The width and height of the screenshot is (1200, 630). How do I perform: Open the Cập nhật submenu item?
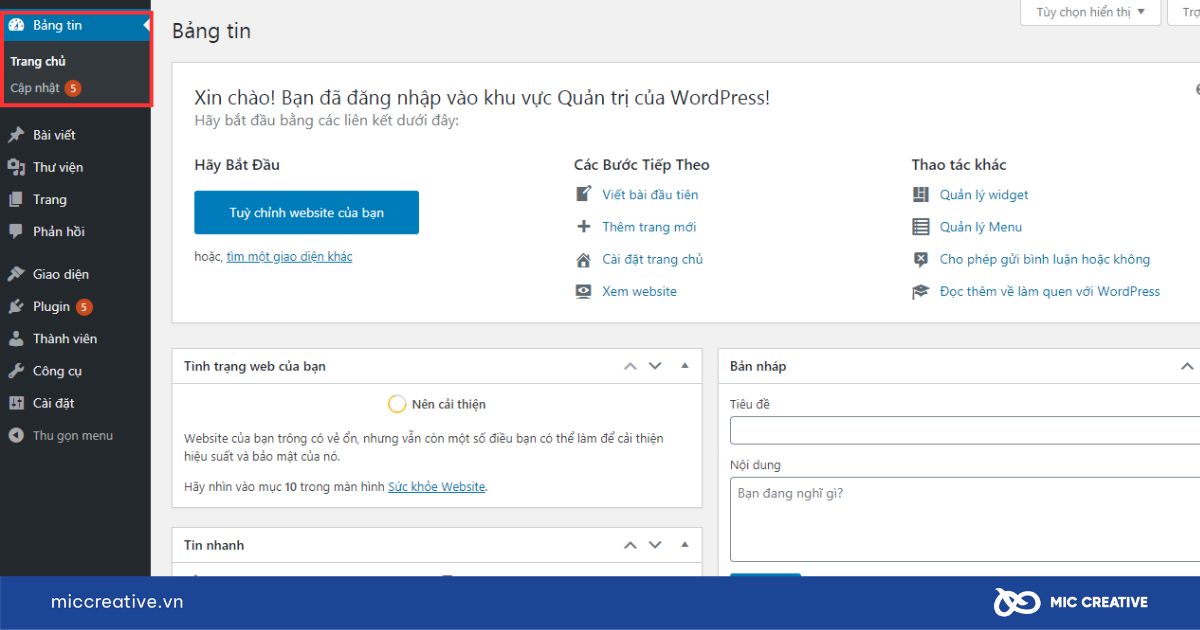35,88
